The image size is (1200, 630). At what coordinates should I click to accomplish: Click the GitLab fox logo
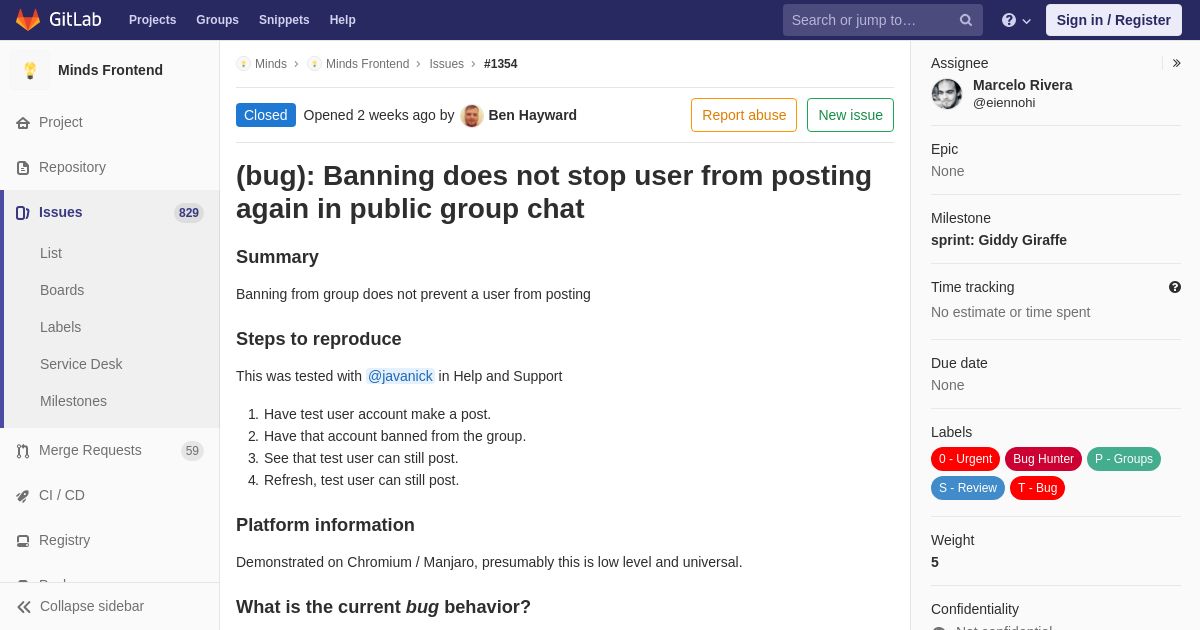point(28,20)
